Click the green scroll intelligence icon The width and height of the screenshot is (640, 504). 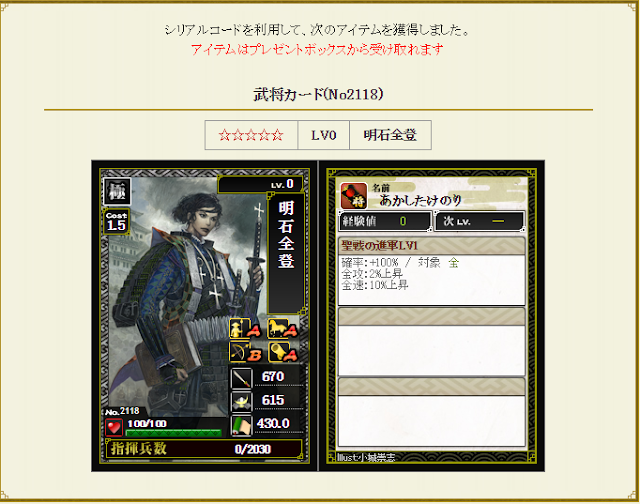pos(241,425)
